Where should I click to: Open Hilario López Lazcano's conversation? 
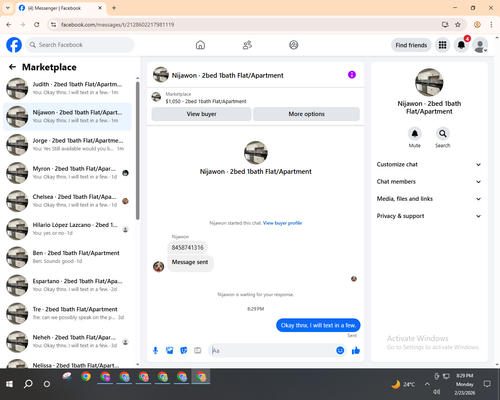pos(67,229)
